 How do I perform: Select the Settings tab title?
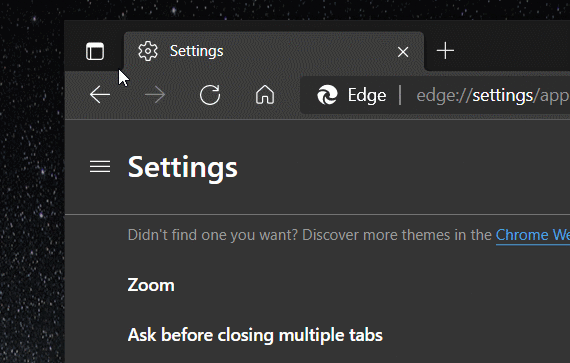click(x=196, y=51)
